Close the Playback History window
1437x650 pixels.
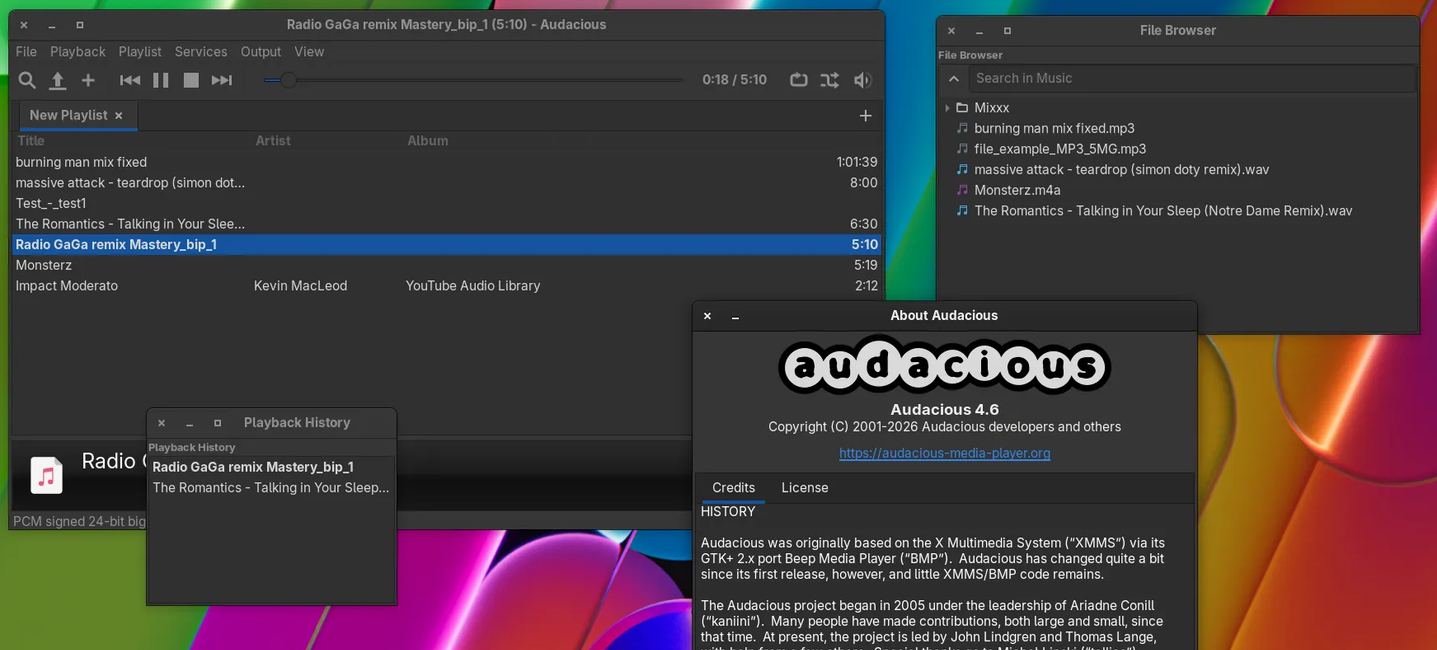pyautogui.click(x=161, y=423)
